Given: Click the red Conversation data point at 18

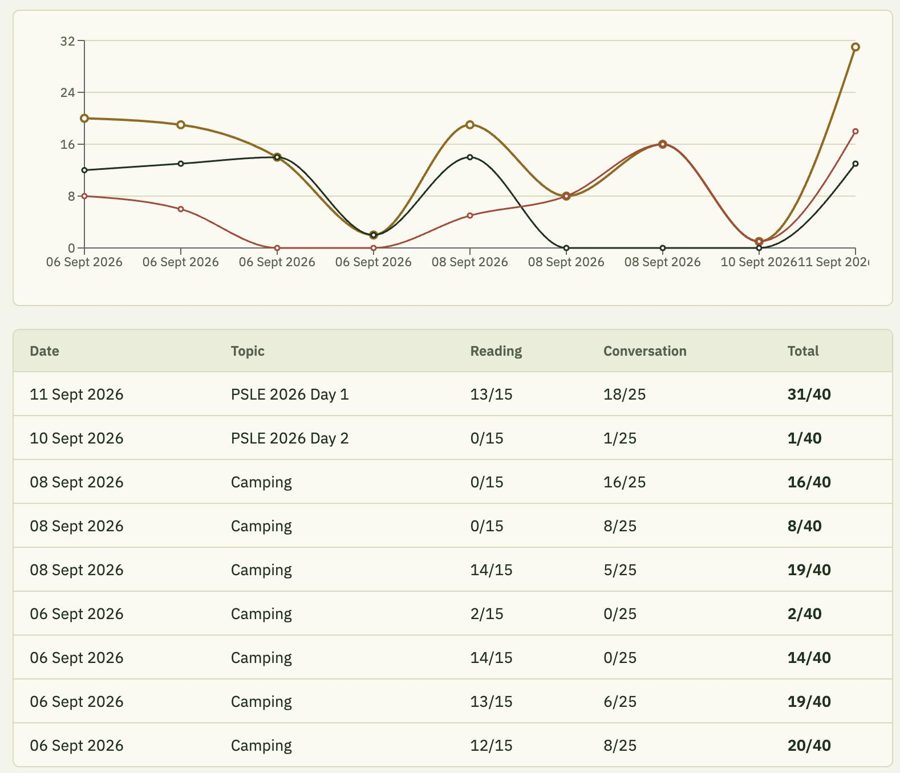Looking at the screenshot, I should pos(855,131).
